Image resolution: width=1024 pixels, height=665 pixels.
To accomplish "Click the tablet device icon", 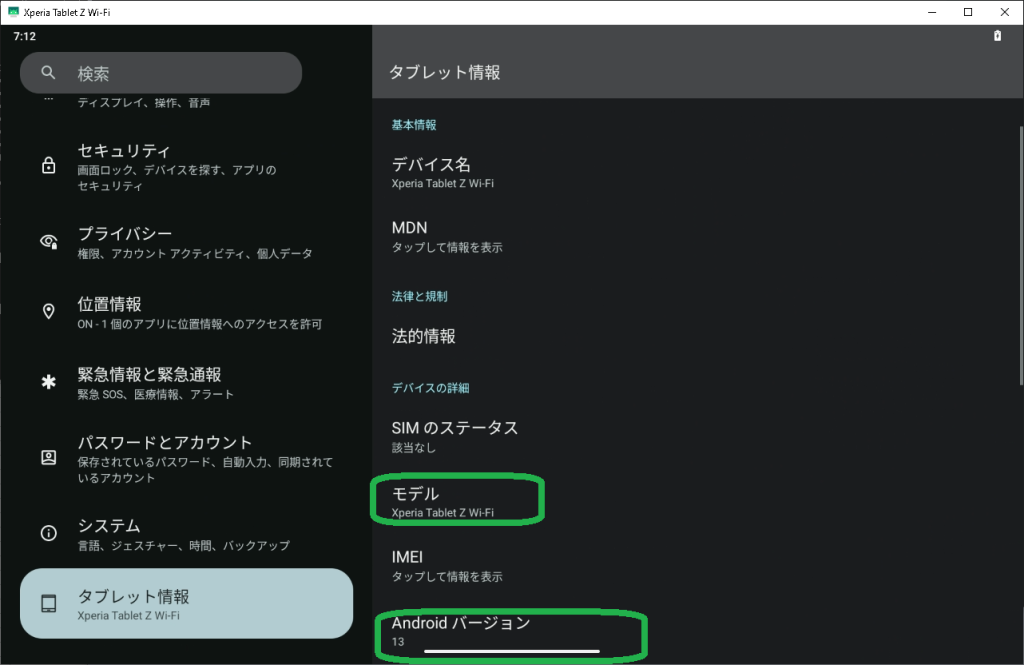I will coord(48,604).
